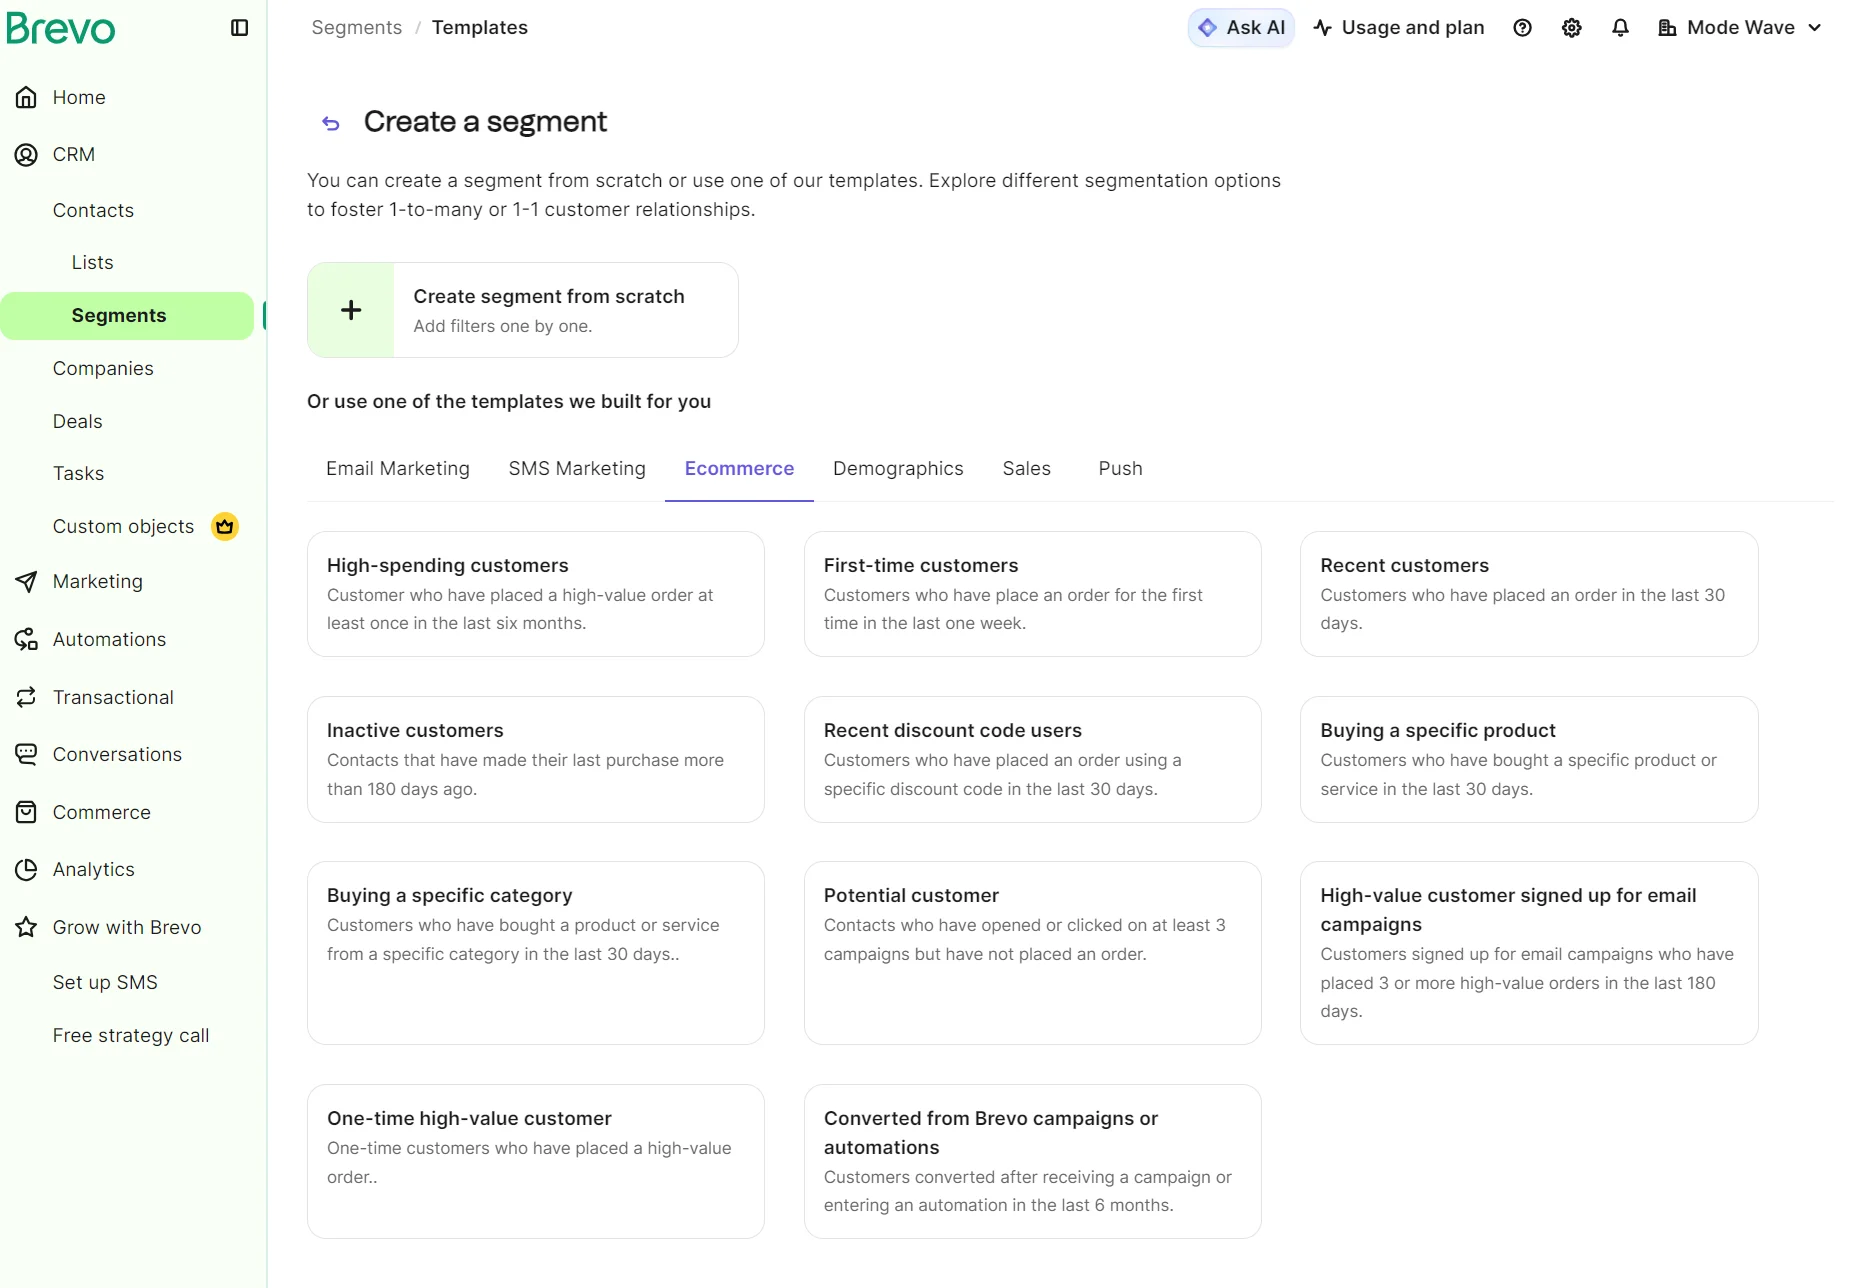
Task: Select the Demographics tab
Action: coord(898,468)
